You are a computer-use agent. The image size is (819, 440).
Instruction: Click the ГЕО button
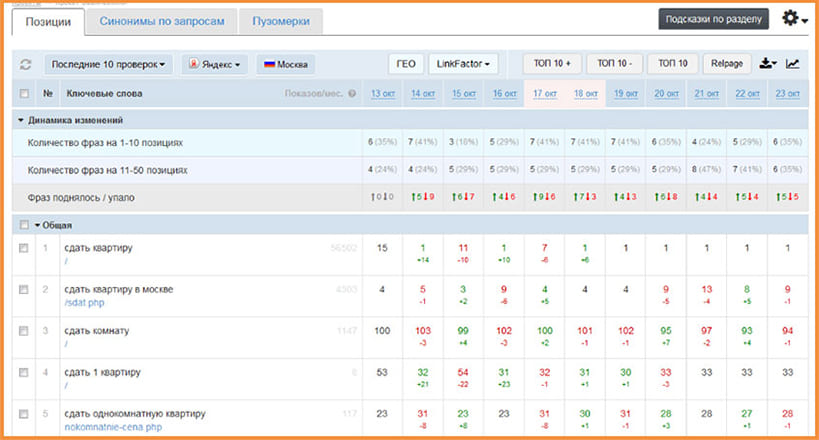point(406,64)
